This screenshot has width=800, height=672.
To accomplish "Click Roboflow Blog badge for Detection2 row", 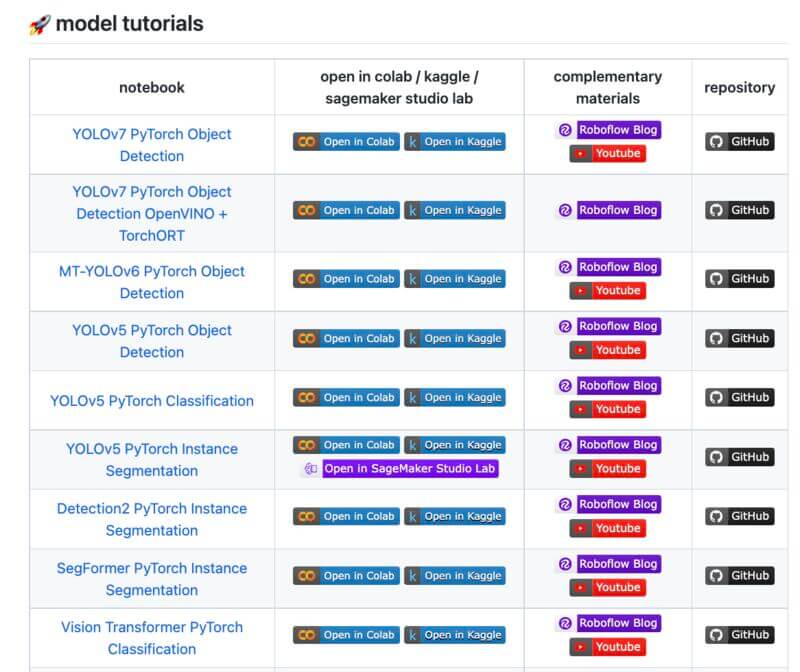I will point(608,504).
